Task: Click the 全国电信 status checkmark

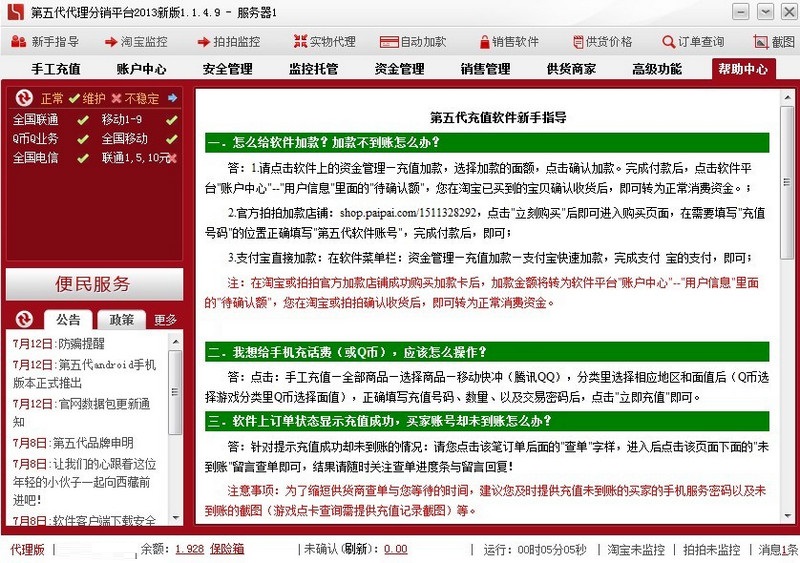Action: (x=82, y=158)
